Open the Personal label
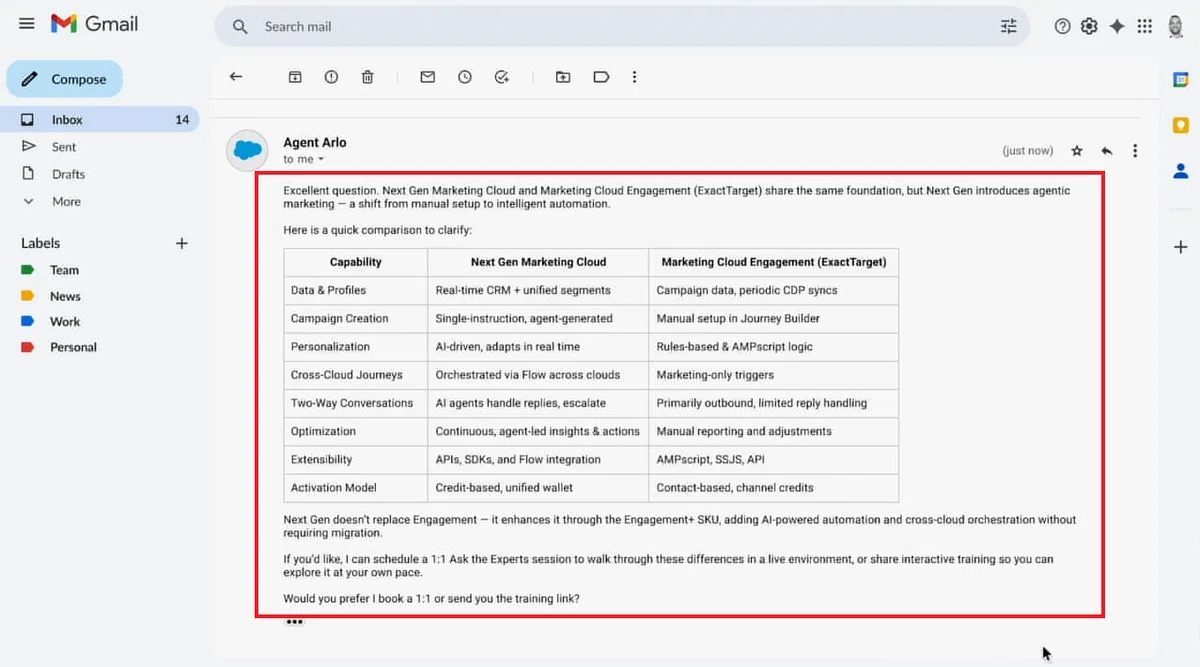The height and width of the screenshot is (667, 1200). coord(73,348)
